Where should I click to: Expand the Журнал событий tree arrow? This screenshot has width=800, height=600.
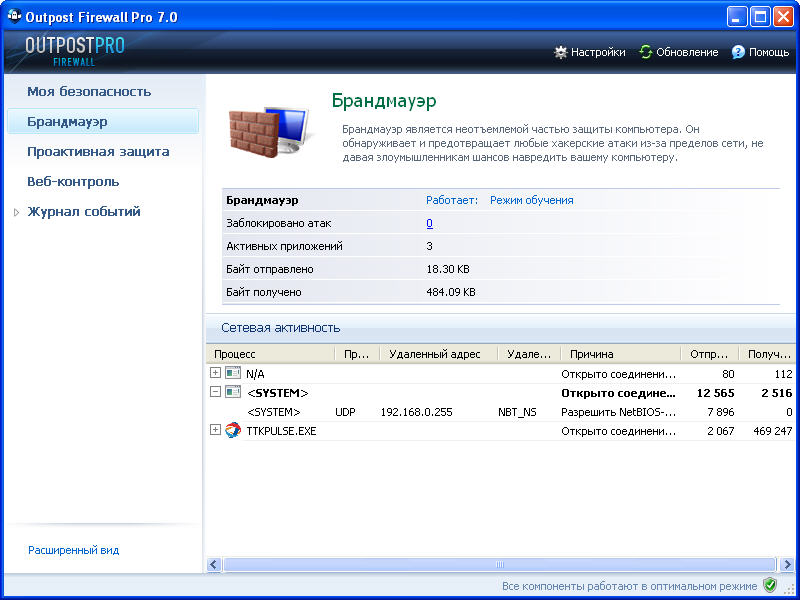16,212
